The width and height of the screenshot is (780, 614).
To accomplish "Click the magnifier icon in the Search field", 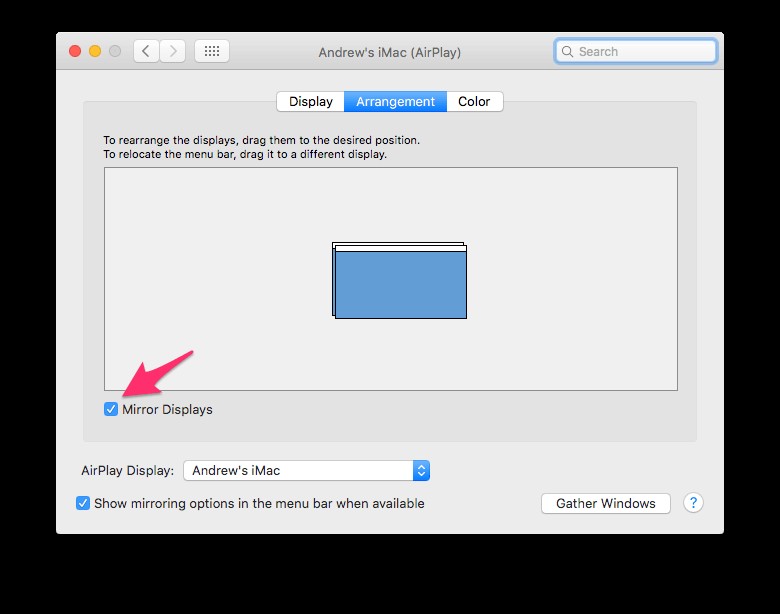I will (x=567, y=52).
